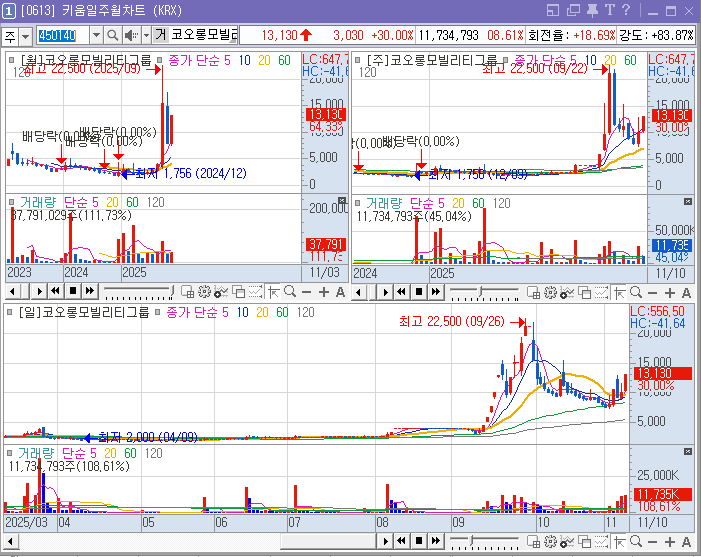Click the pin window icon in the title bar
701x557 pixels.
tap(592, 10)
